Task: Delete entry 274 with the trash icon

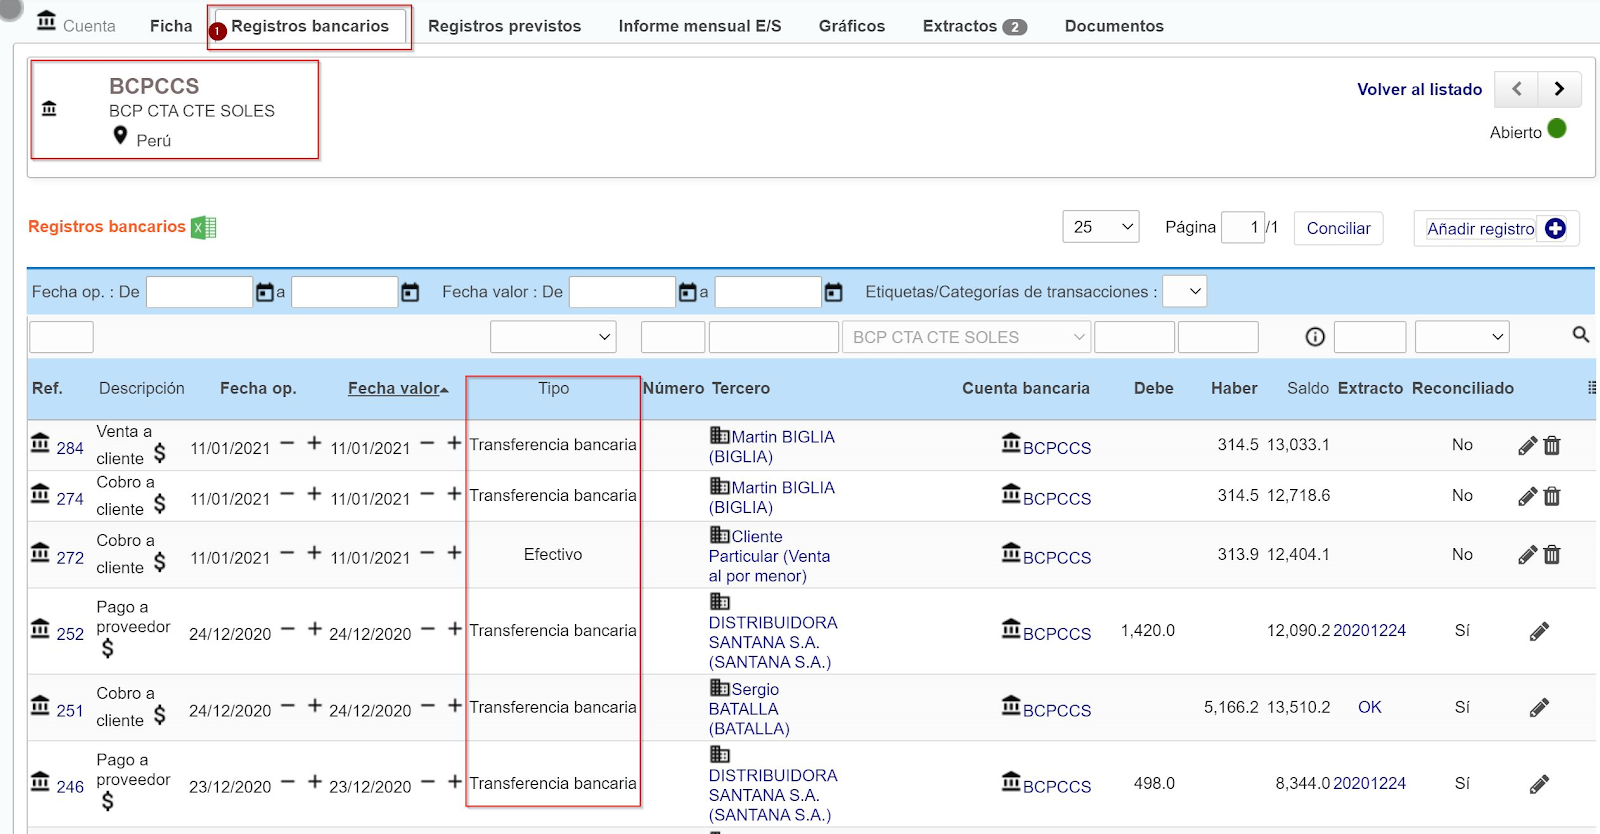Action: 1552,497
